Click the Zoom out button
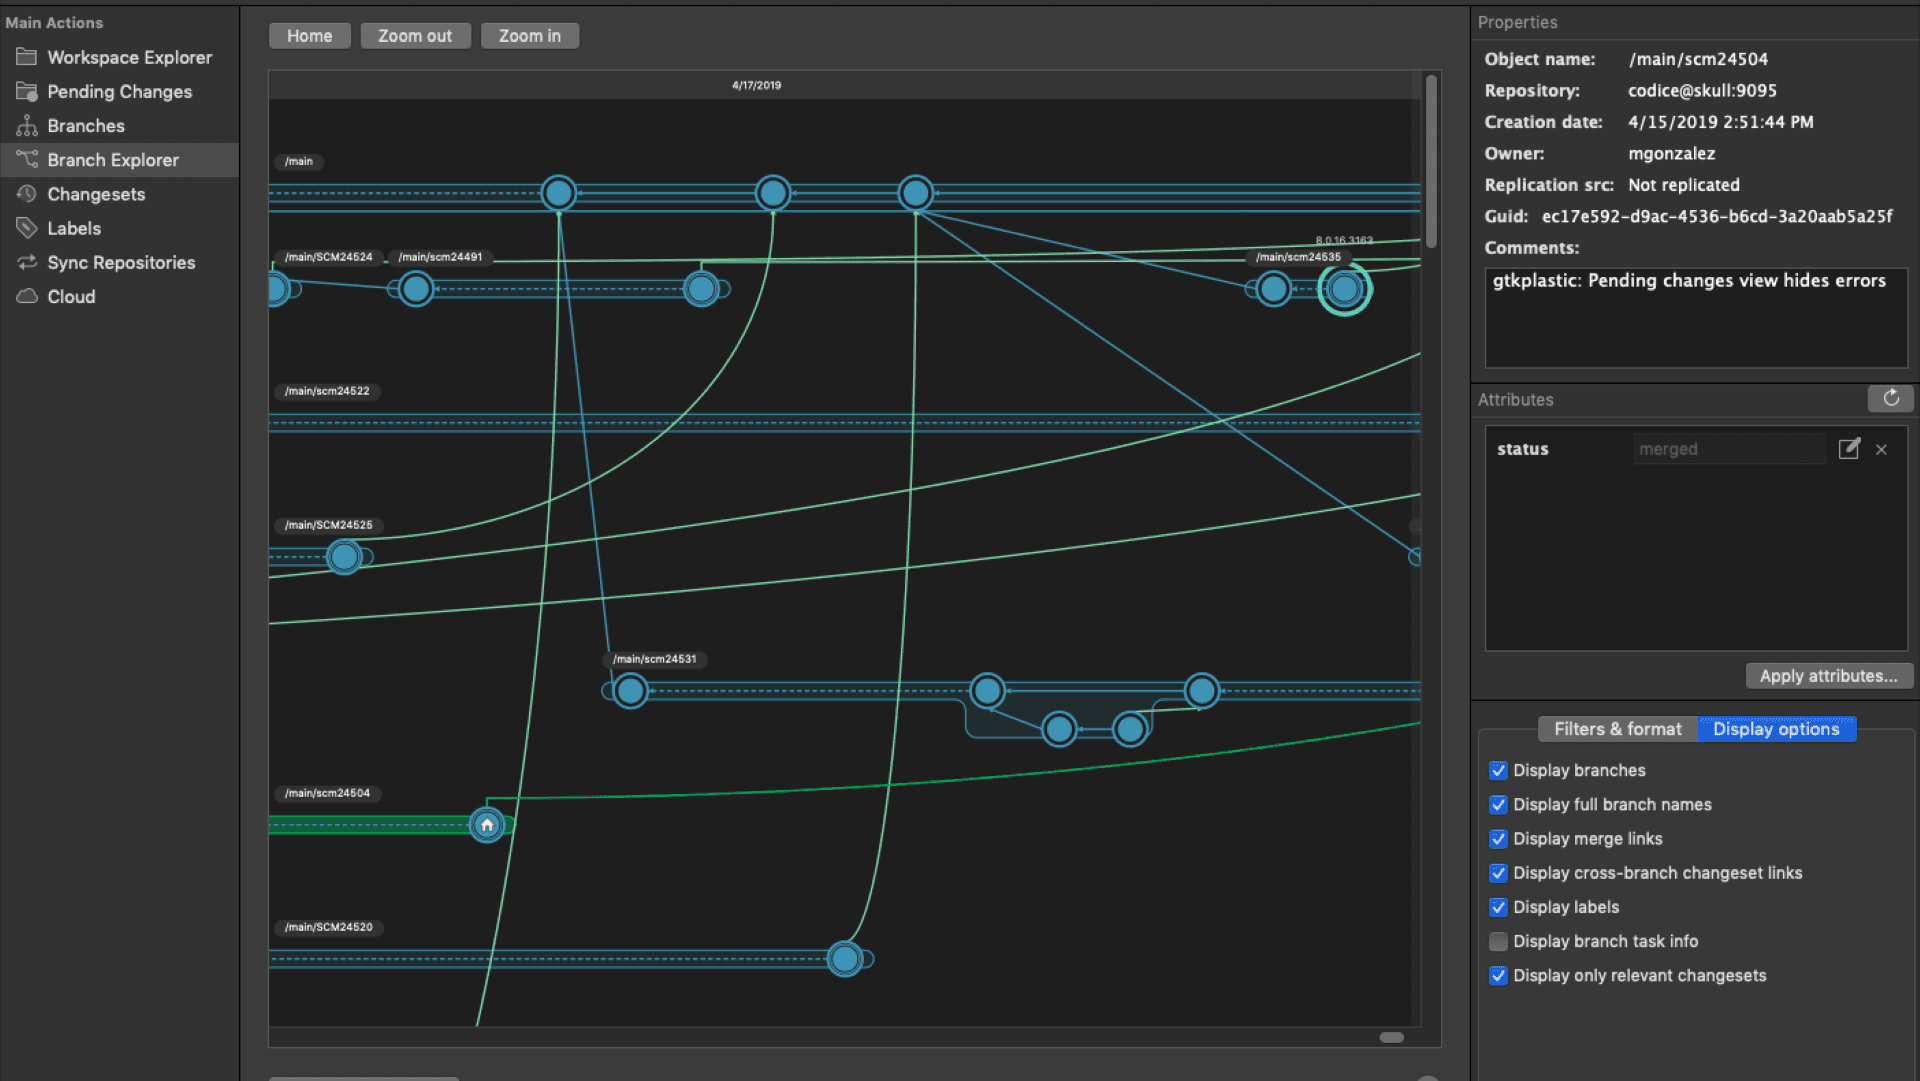1920x1081 pixels. (x=414, y=36)
